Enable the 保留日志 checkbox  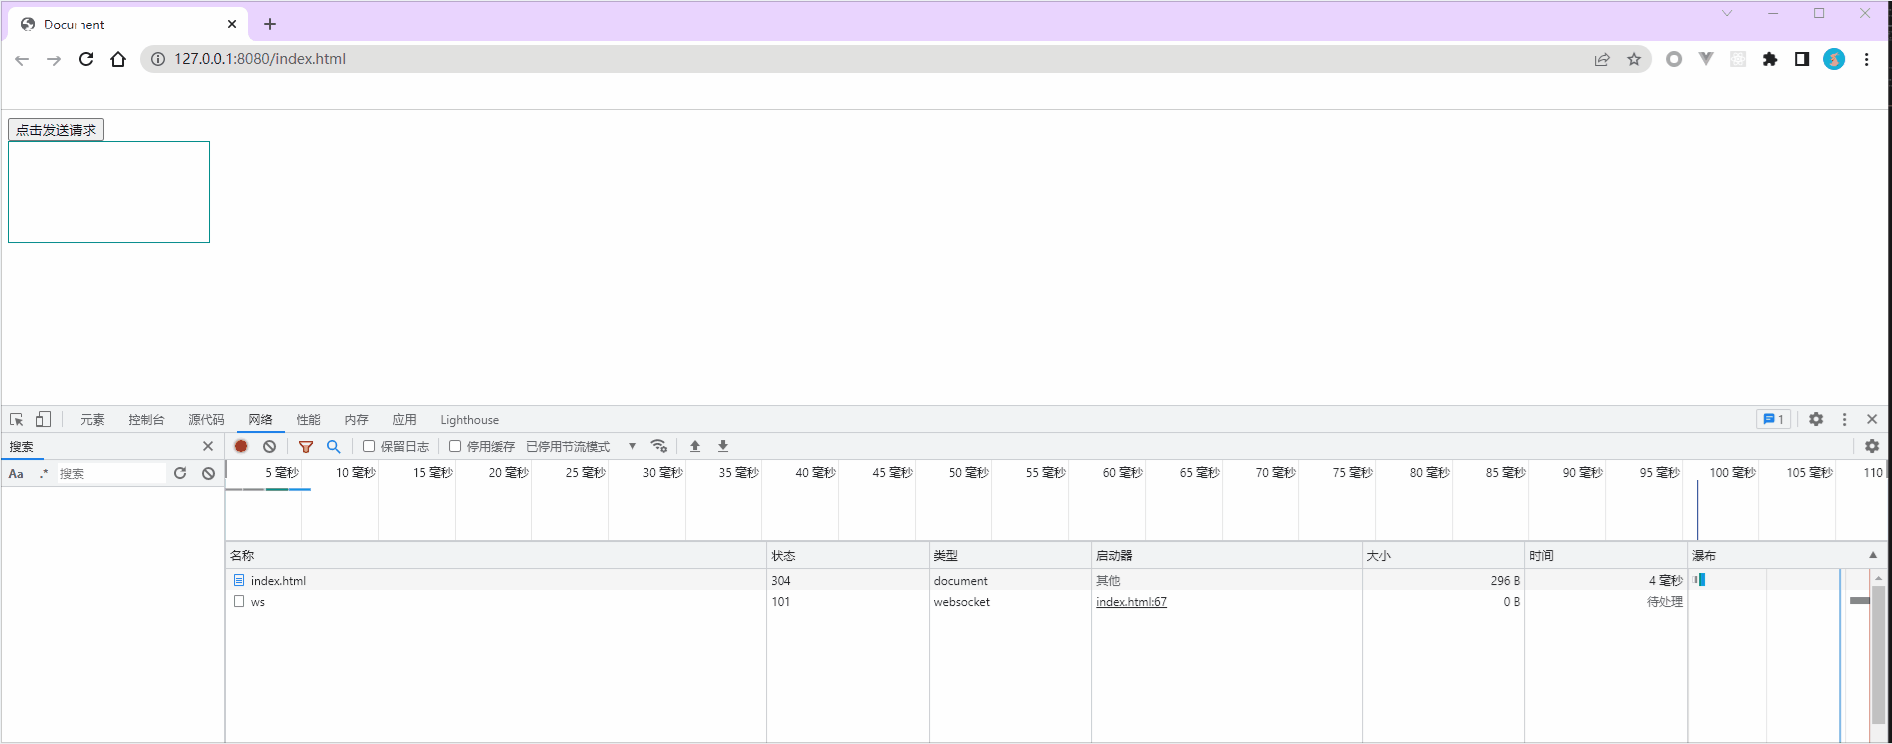tap(369, 446)
